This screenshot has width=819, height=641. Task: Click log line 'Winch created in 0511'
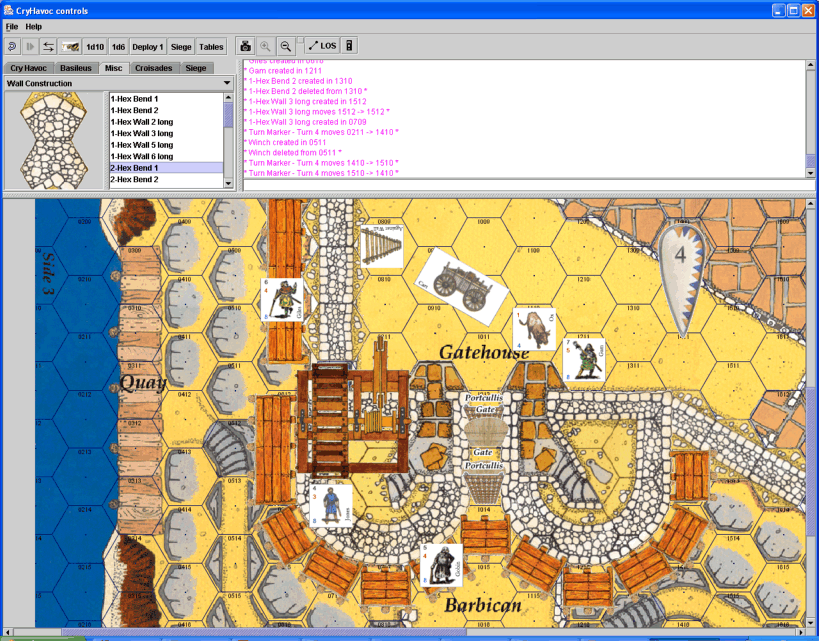(287, 142)
